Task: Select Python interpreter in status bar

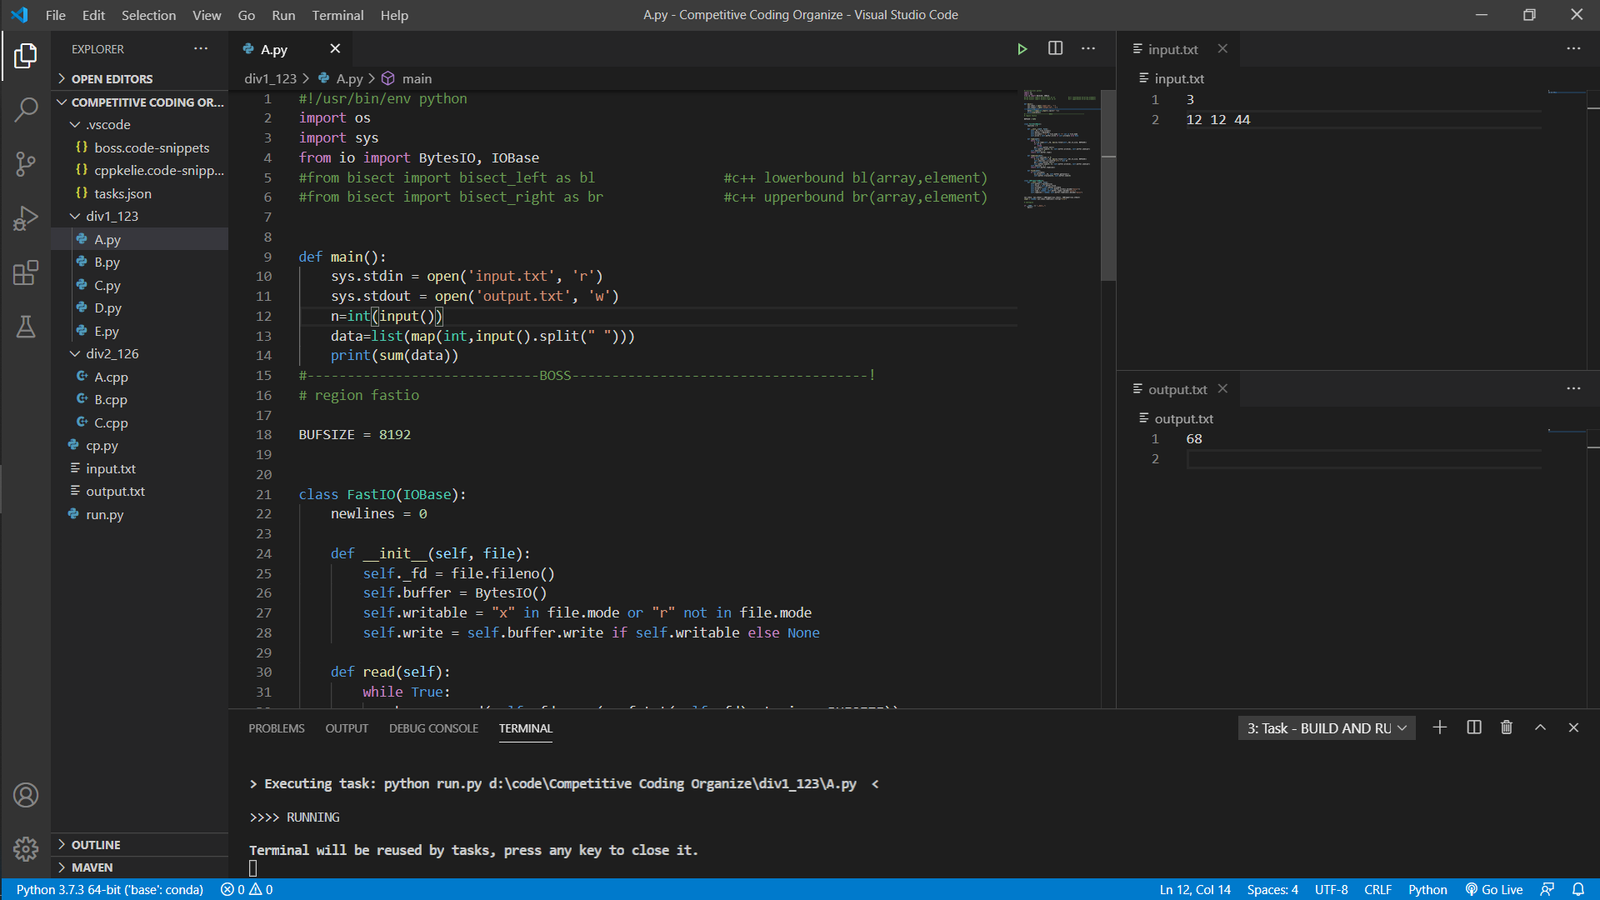Action: (110, 889)
